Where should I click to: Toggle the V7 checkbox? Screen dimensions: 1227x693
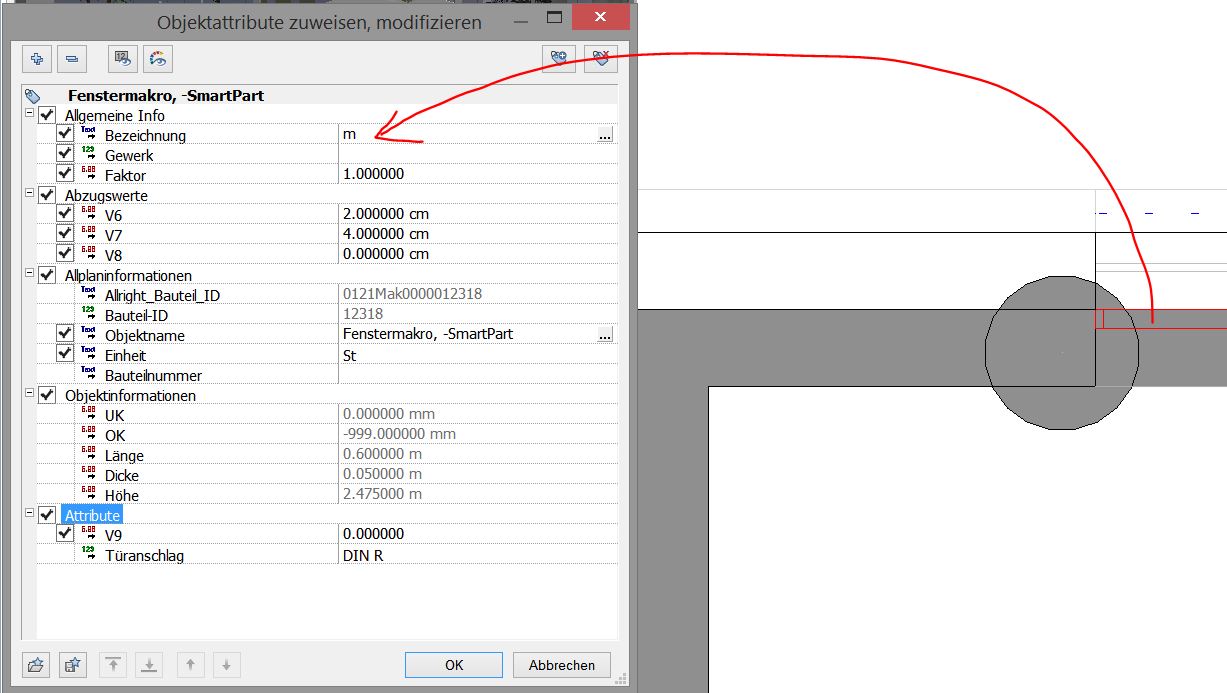65,234
